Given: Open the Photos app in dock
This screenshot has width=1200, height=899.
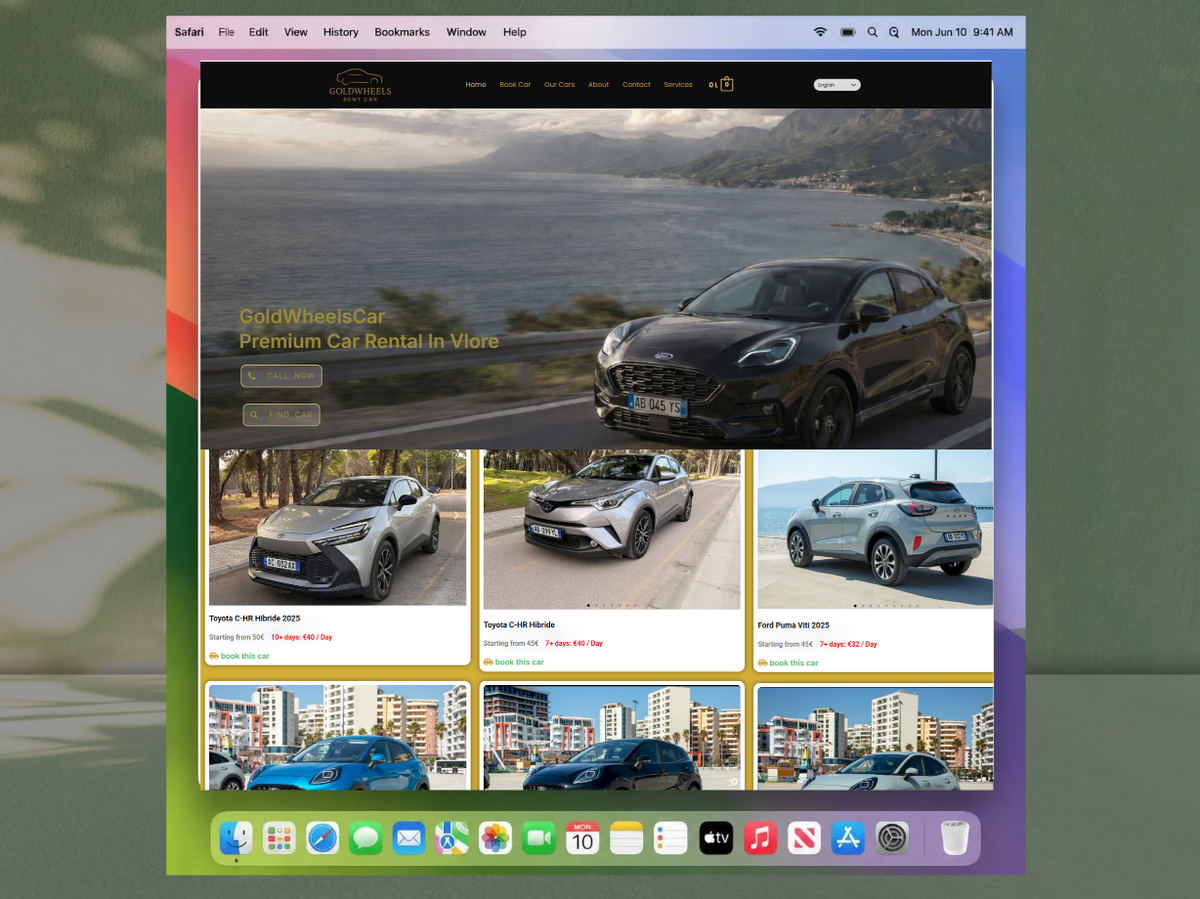Looking at the screenshot, I should tap(496, 838).
